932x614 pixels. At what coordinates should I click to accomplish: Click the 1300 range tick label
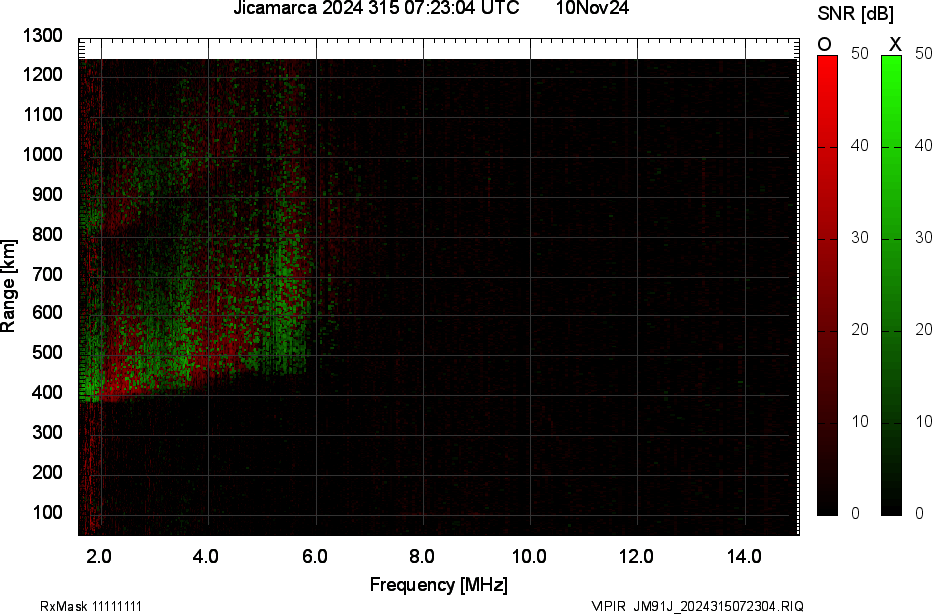pos(41,36)
